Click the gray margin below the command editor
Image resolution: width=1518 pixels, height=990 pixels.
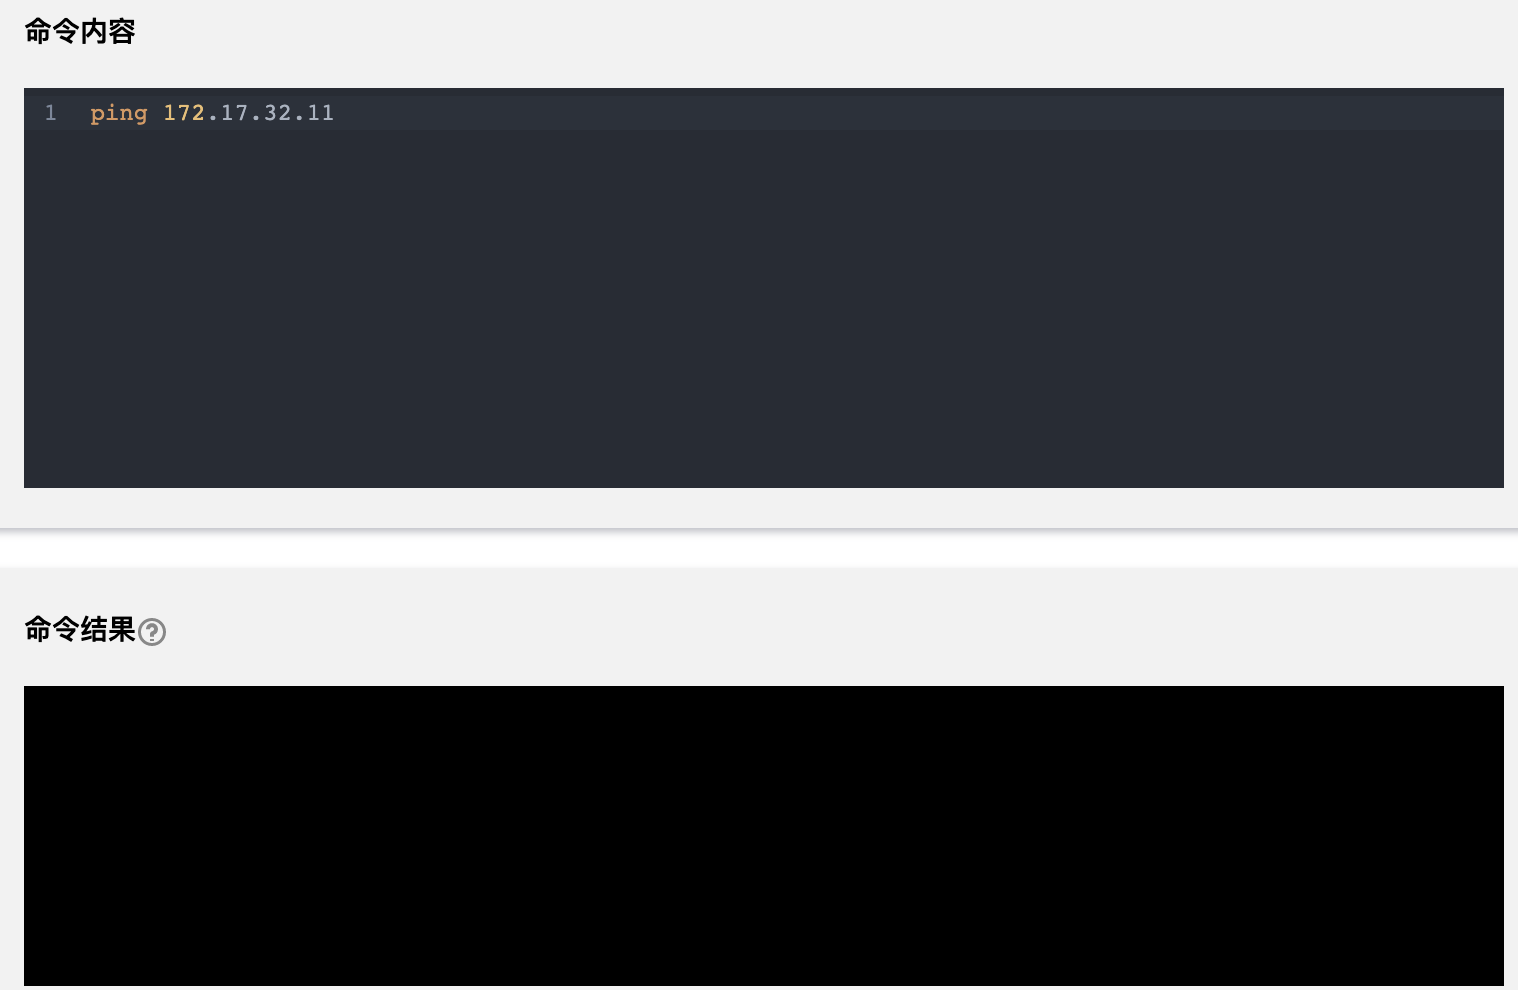[x=759, y=507]
